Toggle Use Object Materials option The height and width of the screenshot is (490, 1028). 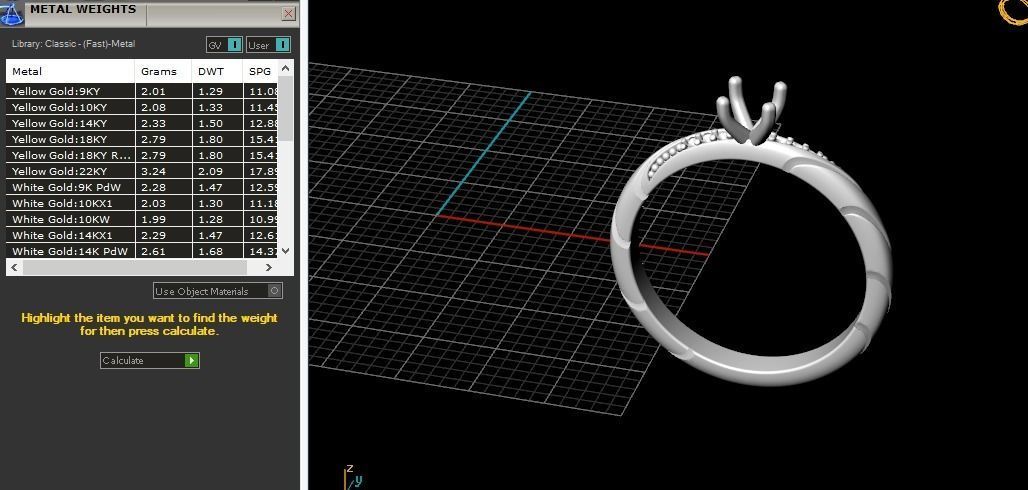(x=218, y=291)
